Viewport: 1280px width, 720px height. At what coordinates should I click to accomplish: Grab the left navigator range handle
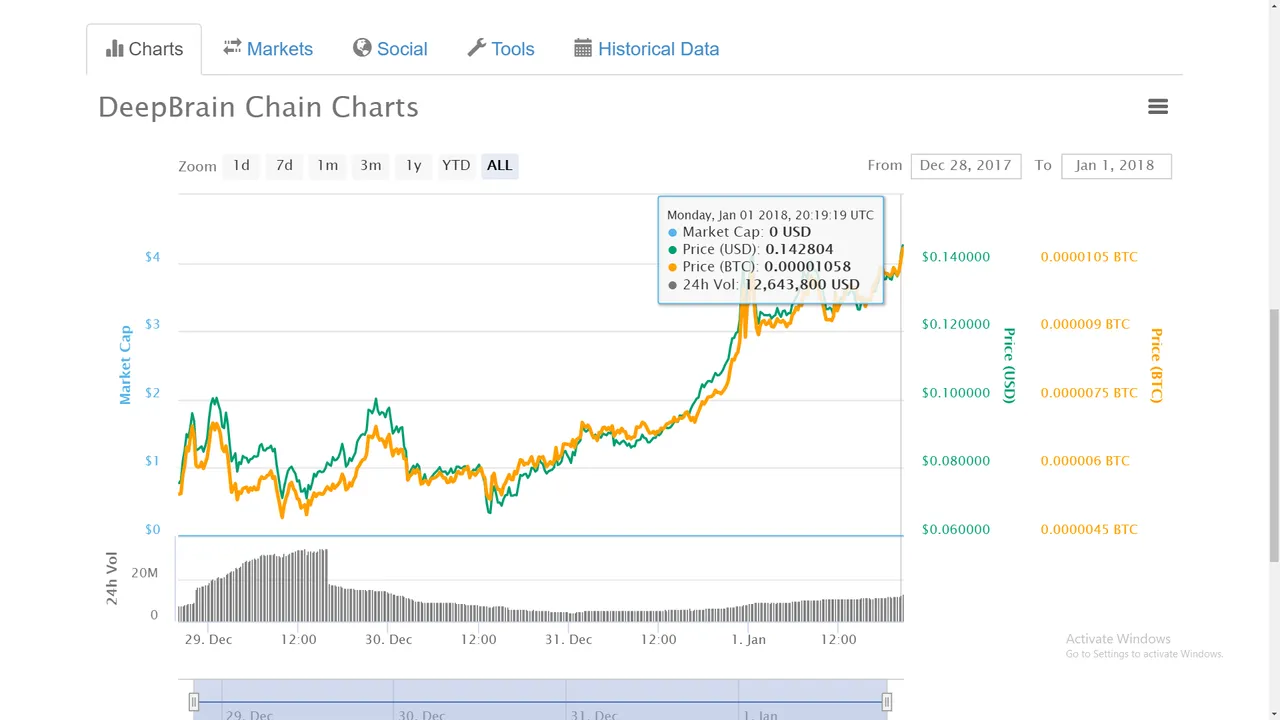point(194,702)
